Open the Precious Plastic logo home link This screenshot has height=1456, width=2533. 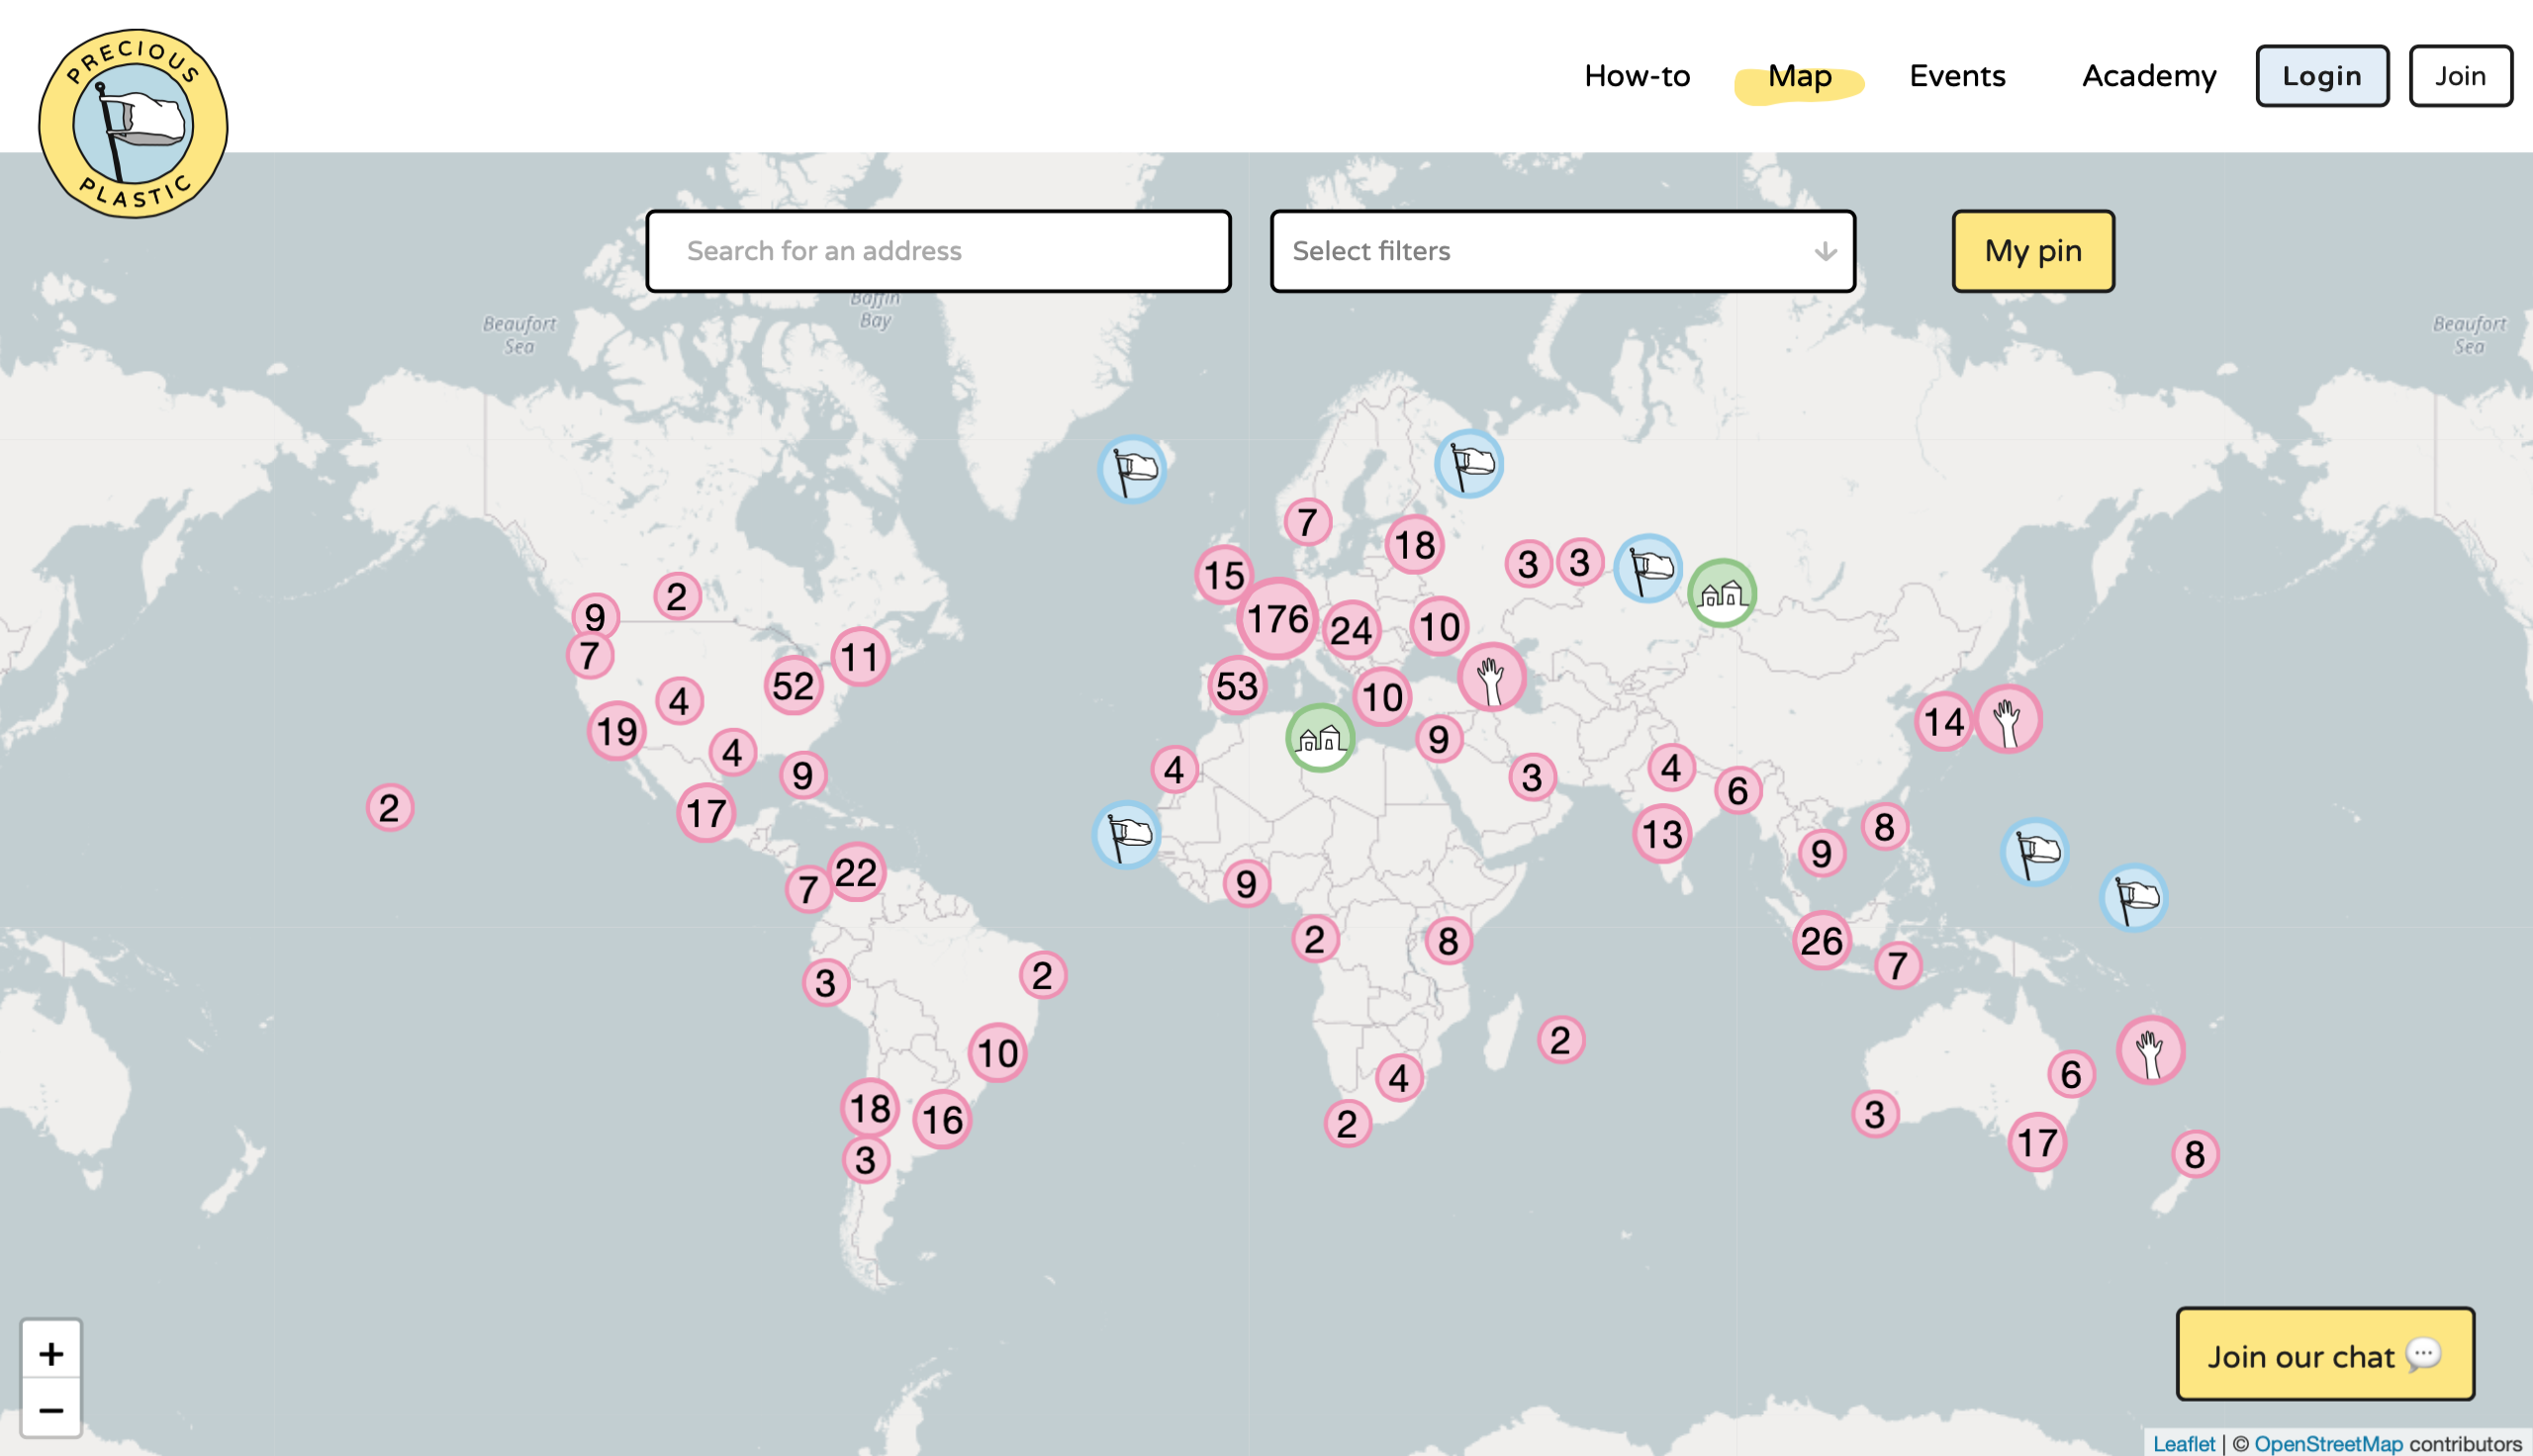(x=133, y=123)
